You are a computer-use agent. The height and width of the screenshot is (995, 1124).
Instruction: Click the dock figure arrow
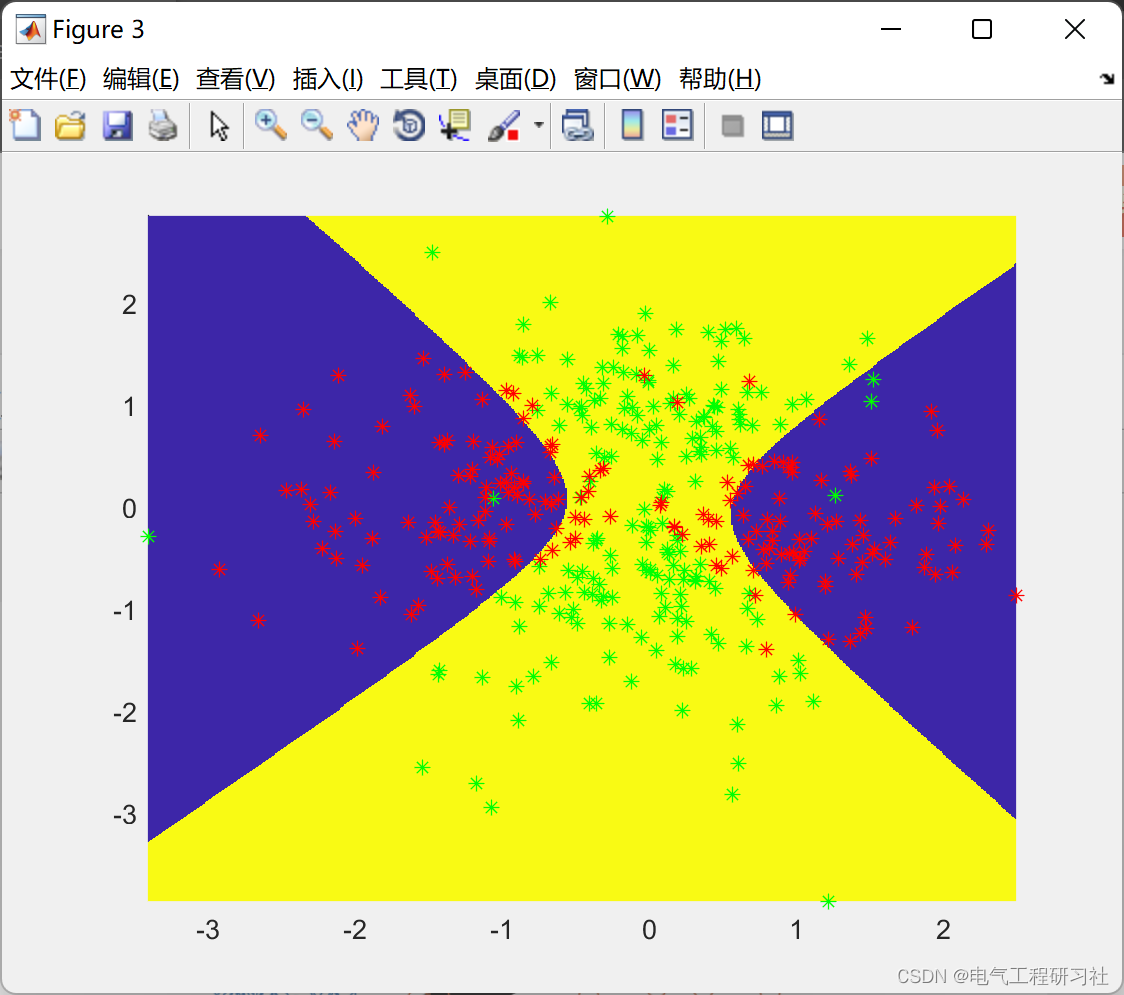(x=1107, y=78)
